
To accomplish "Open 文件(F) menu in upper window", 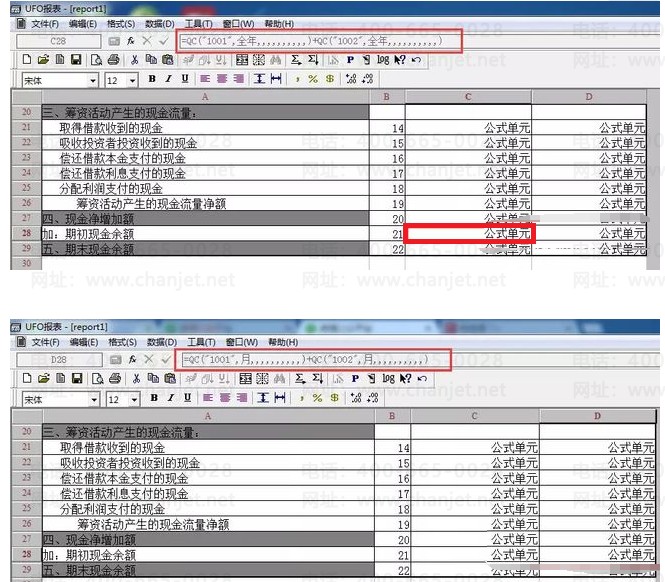I will click(45, 24).
